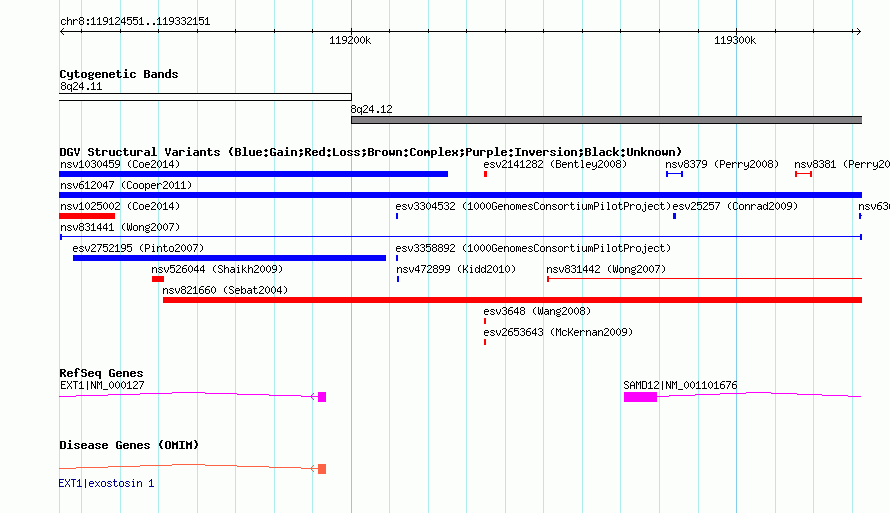Click the nsv472899 (Kidd2010) label text
The height and width of the screenshot is (513, 890).
point(456,270)
